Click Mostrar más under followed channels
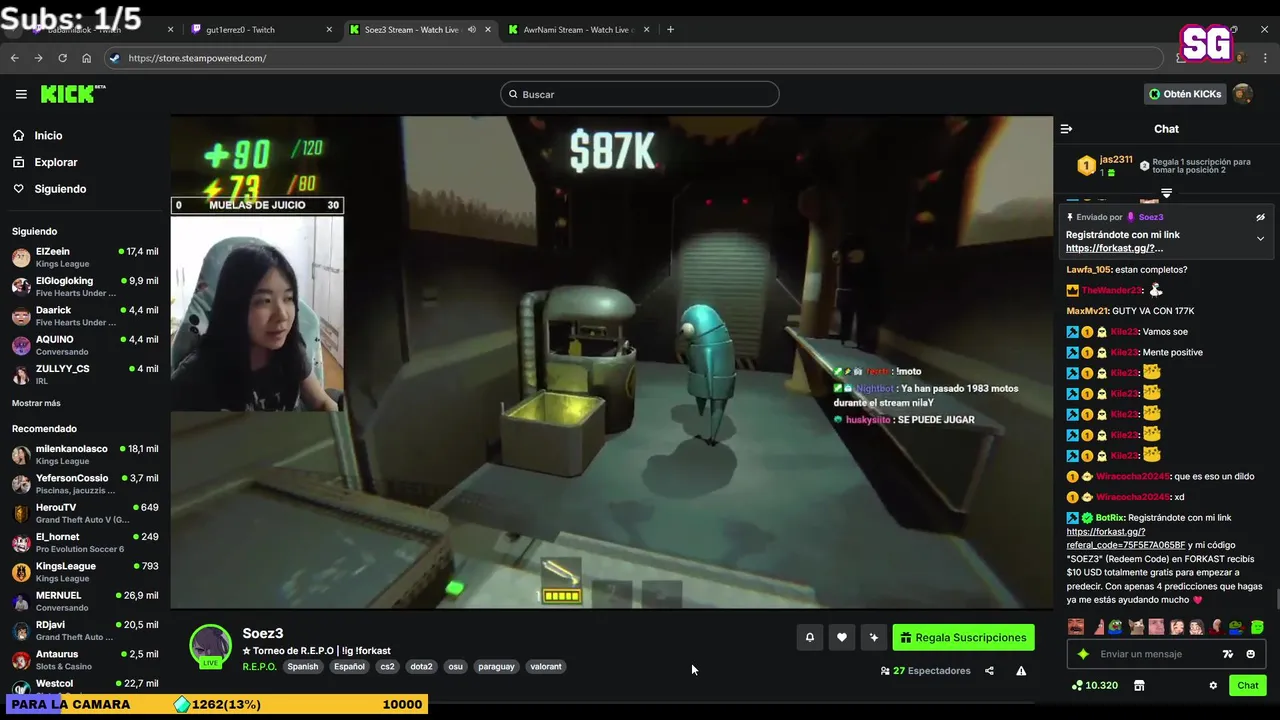Screen dimensions: 1280x720 coord(36,403)
